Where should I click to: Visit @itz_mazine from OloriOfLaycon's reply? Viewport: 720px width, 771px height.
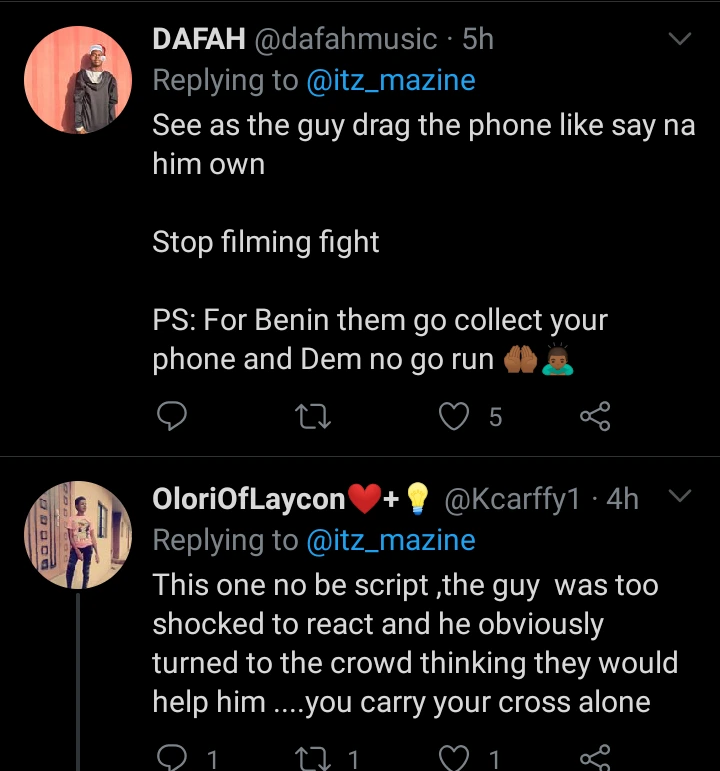392,540
